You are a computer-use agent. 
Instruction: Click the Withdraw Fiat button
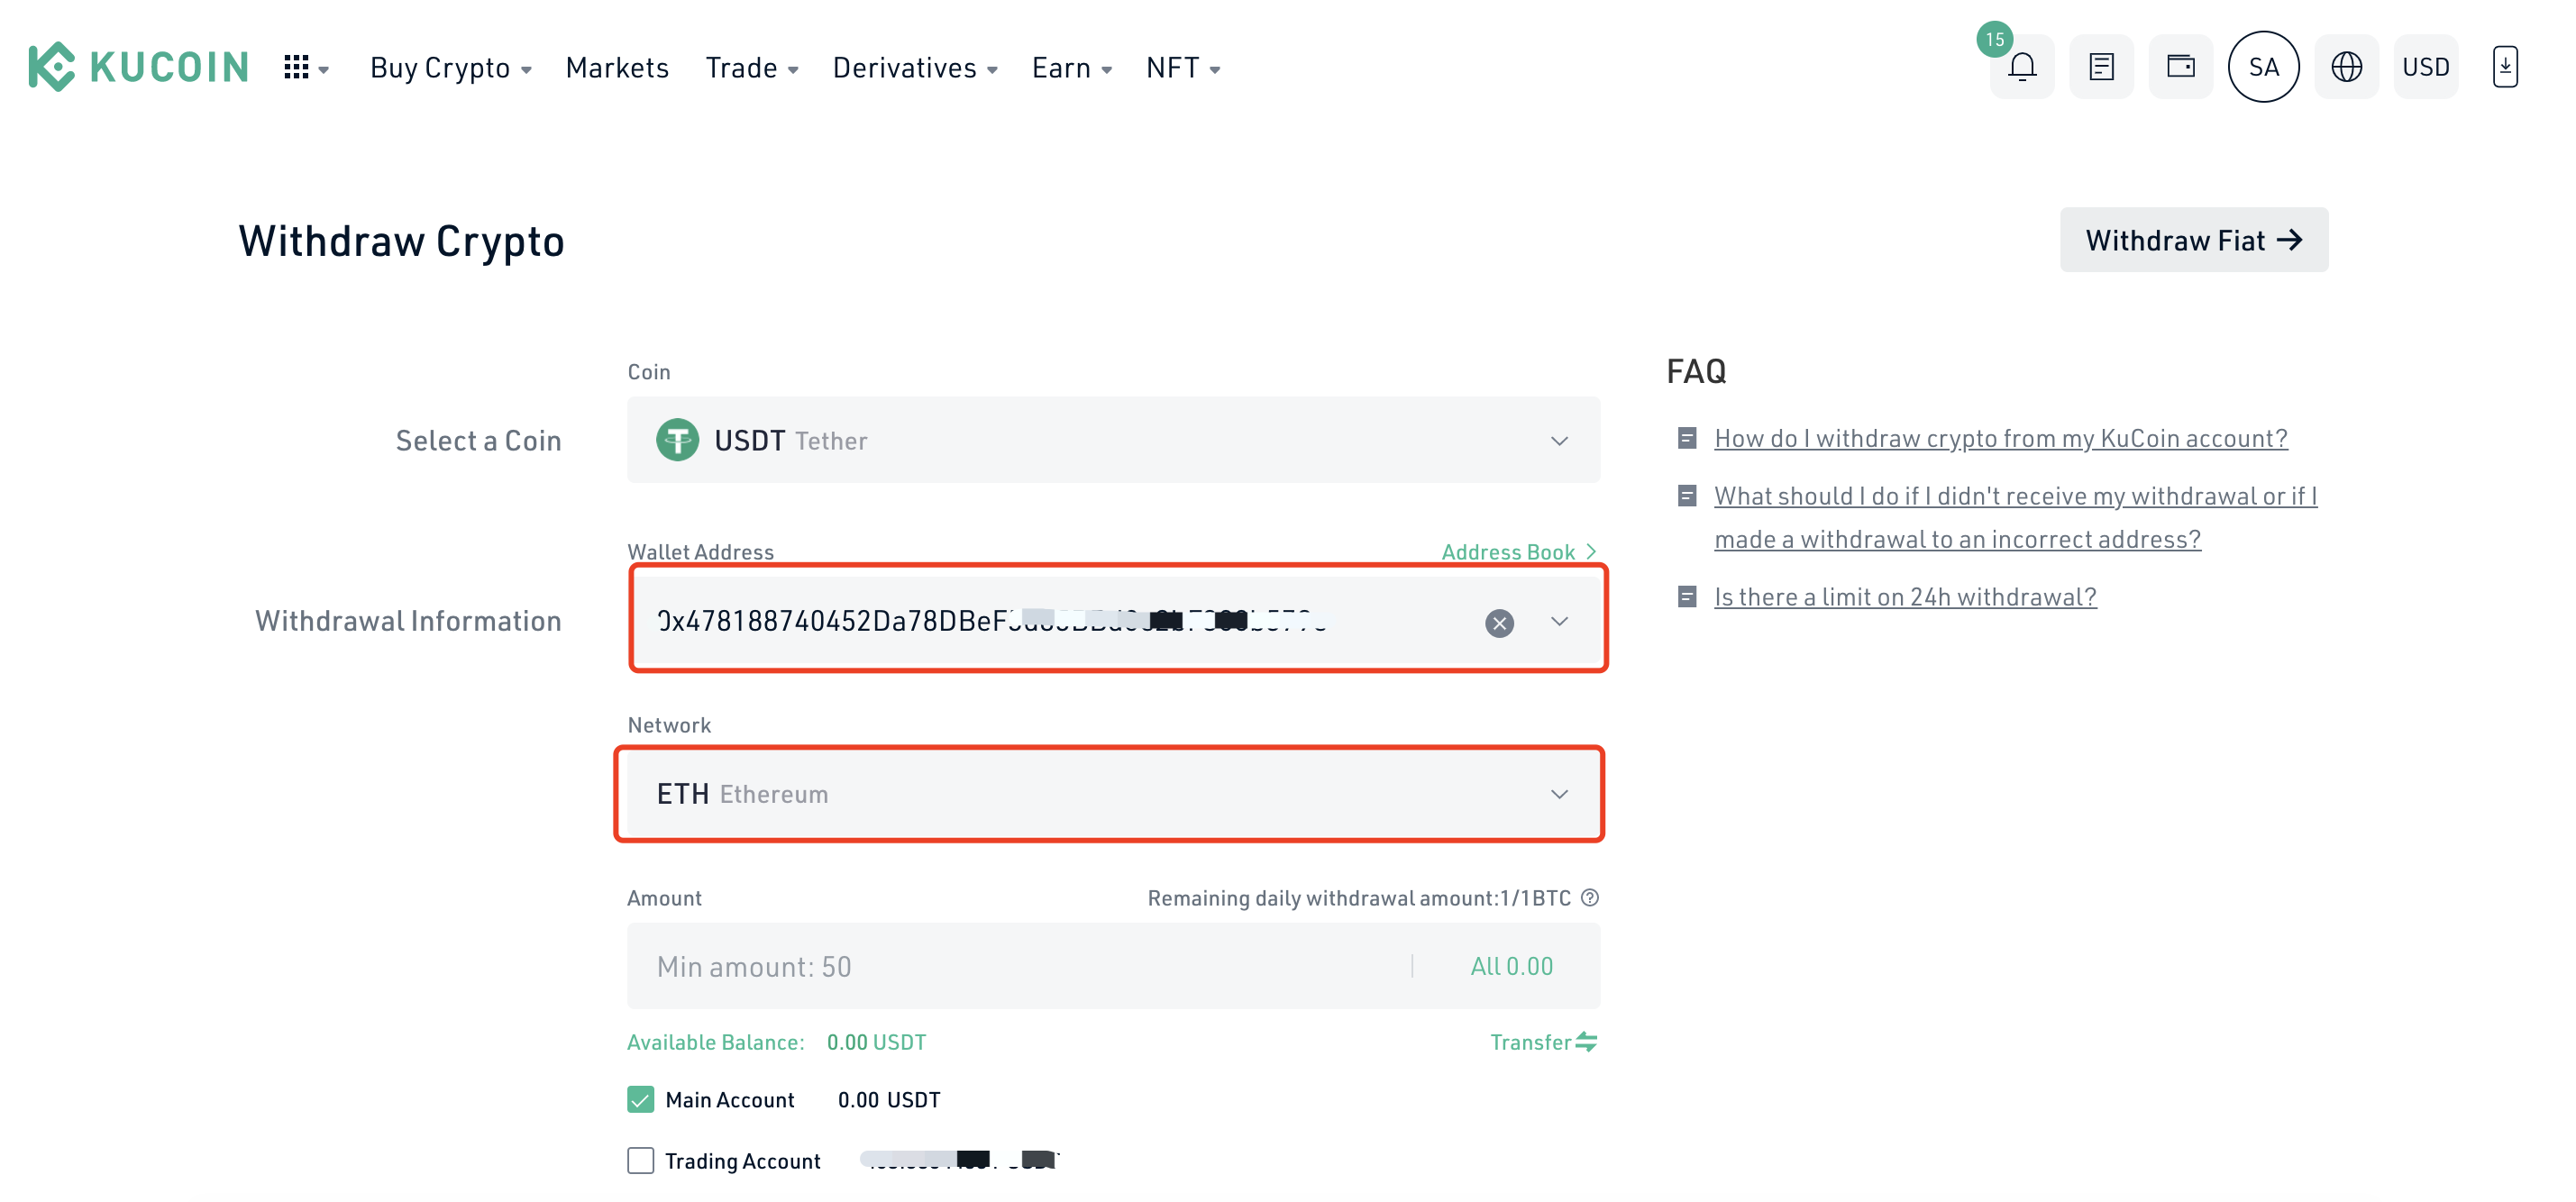(2193, 240)
